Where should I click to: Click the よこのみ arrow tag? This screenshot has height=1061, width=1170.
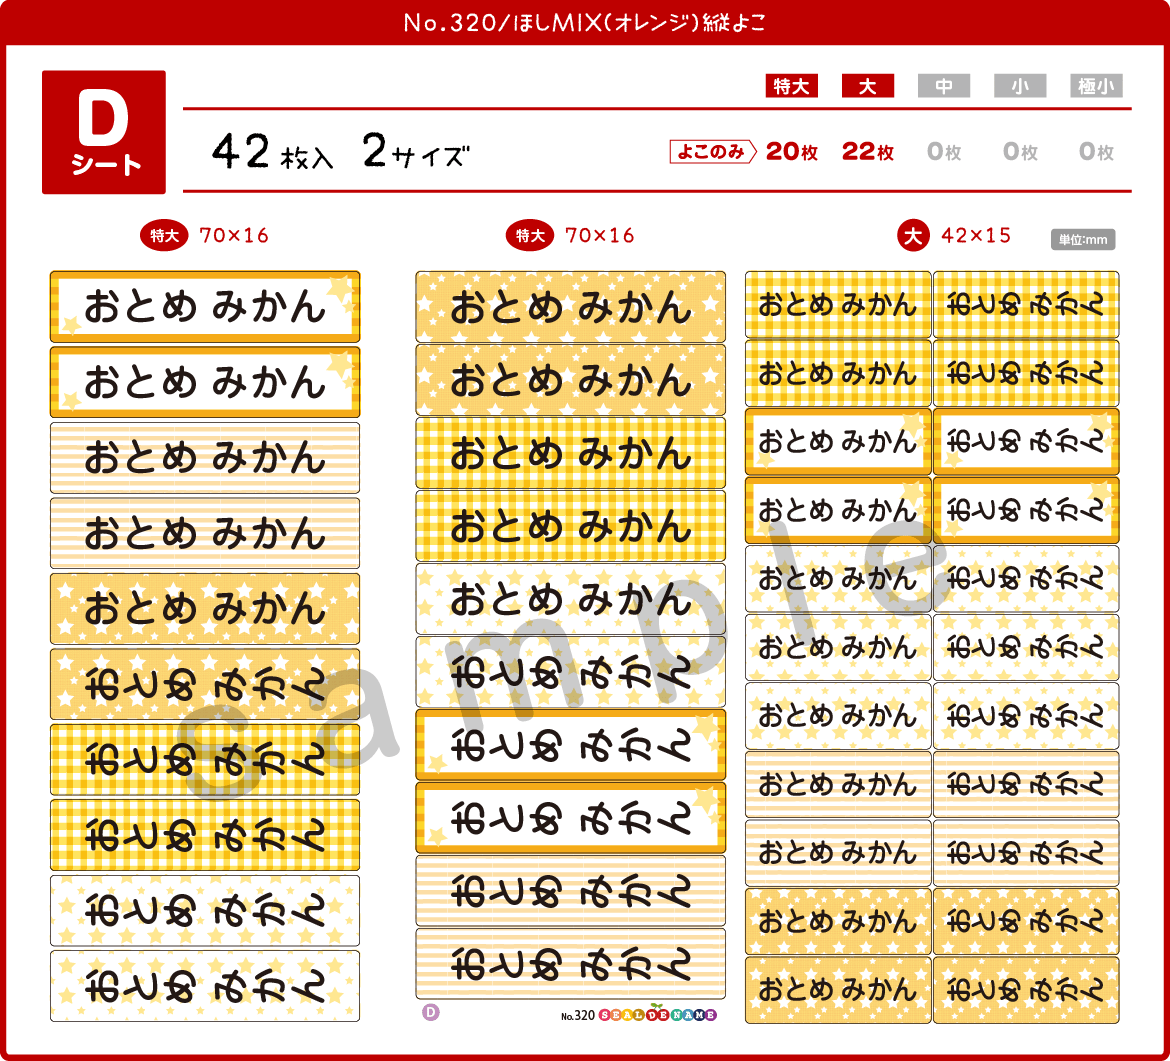713,151
